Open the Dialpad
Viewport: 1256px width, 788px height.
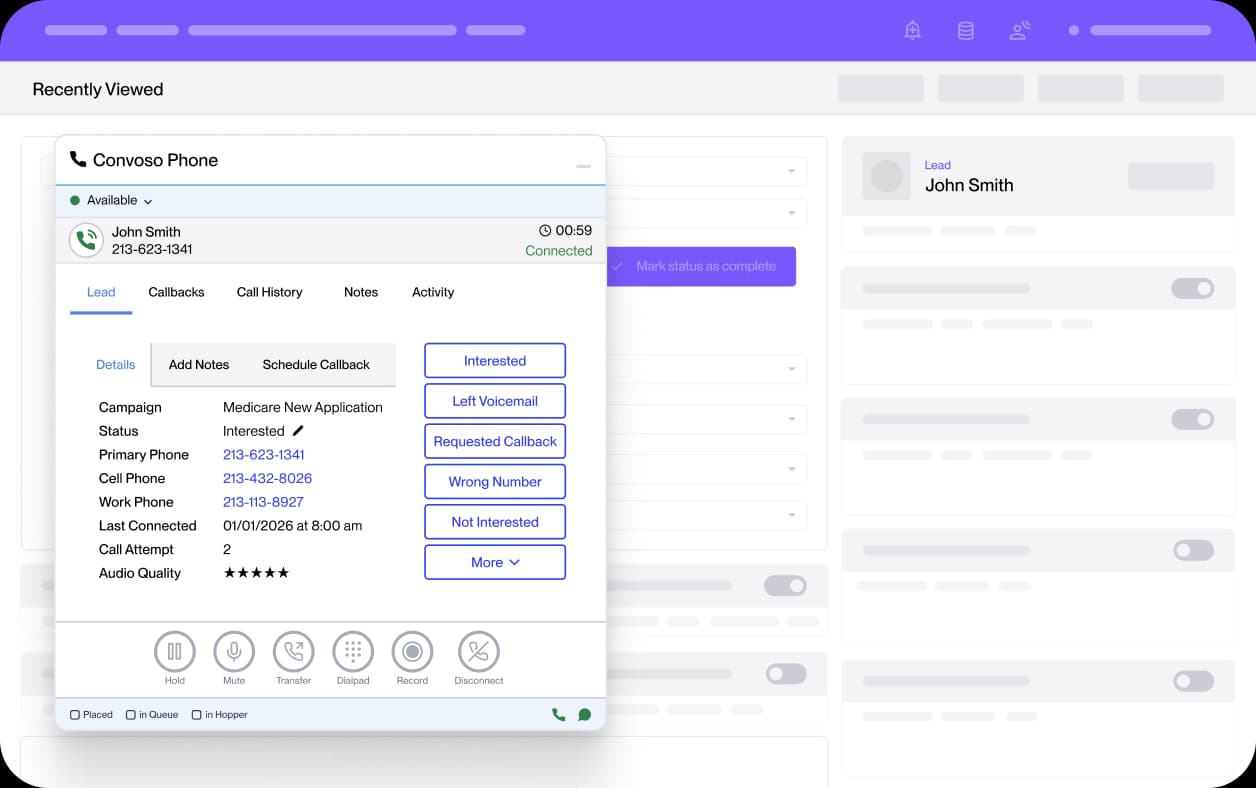tap(353, 652)
